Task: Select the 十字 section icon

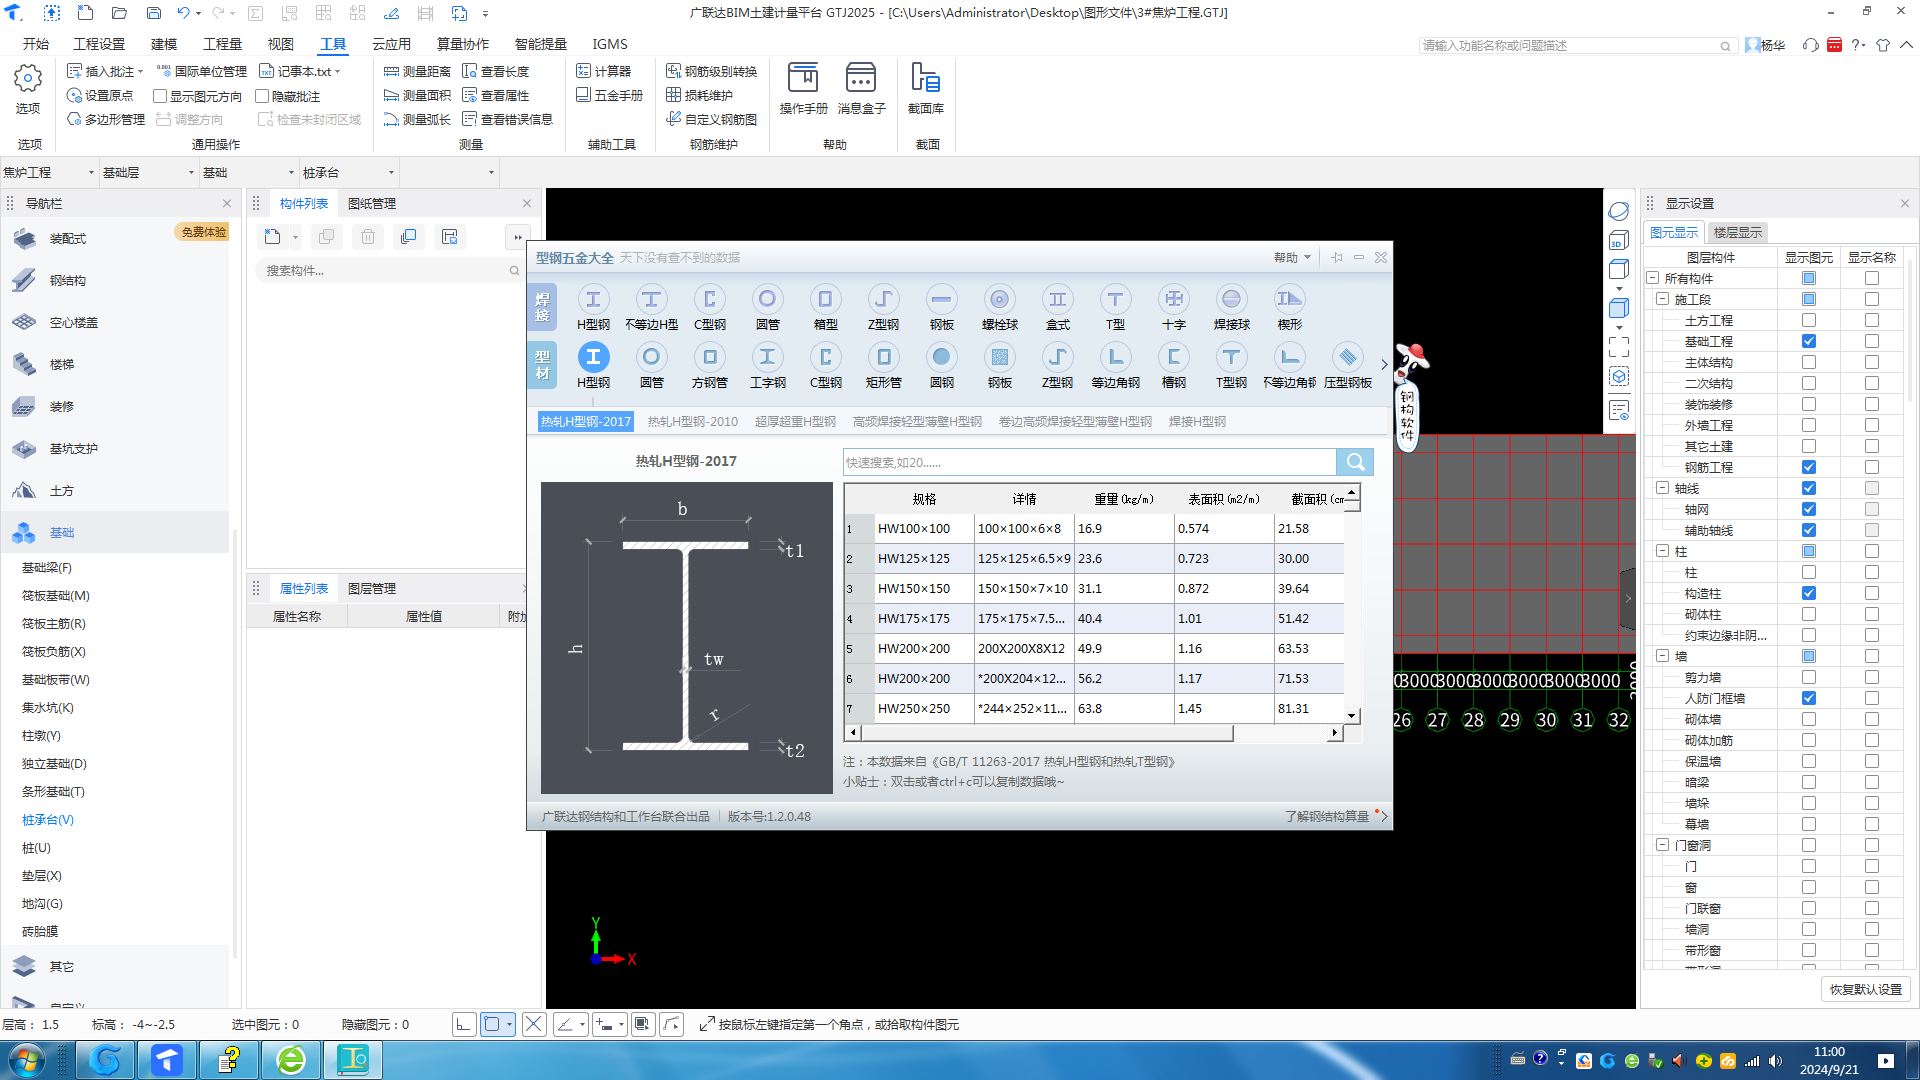Action: coord(1173,307)
